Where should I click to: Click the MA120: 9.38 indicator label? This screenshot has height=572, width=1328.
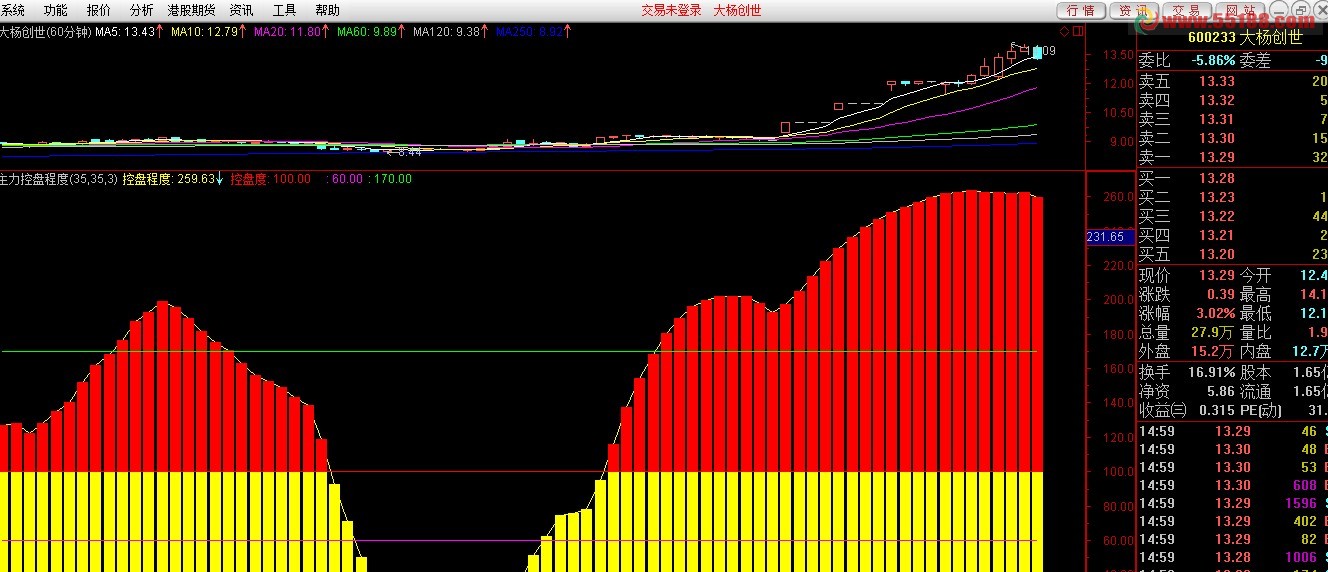pyautogui.click(x=450, y=31)
